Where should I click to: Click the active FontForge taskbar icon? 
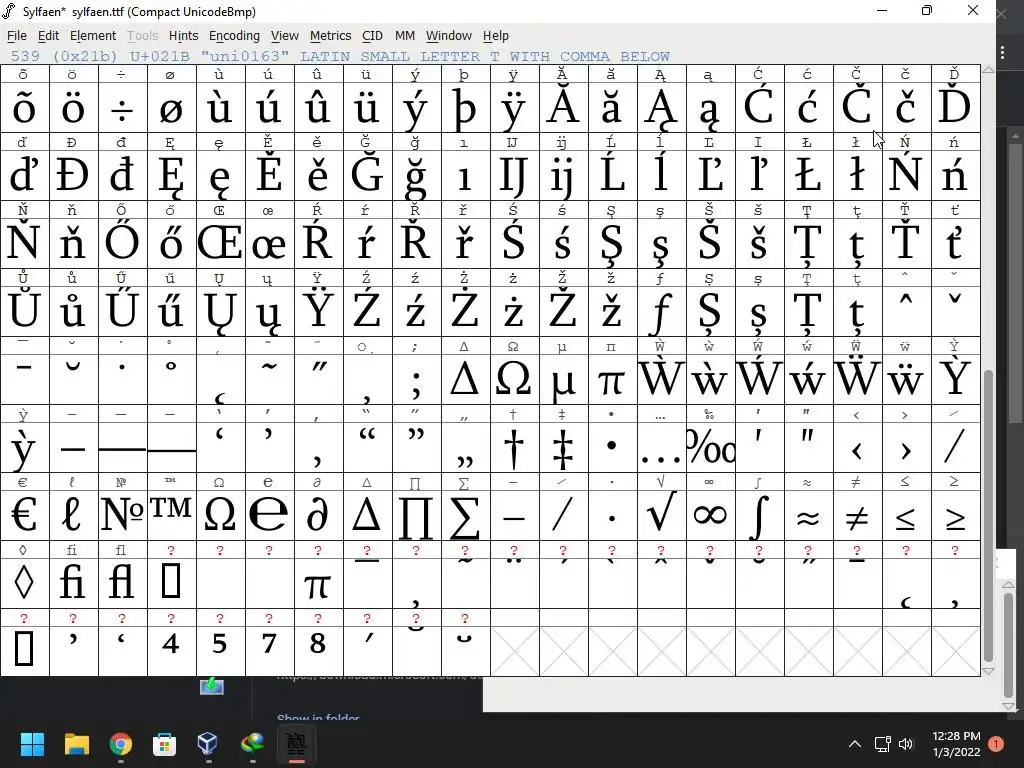296,743
